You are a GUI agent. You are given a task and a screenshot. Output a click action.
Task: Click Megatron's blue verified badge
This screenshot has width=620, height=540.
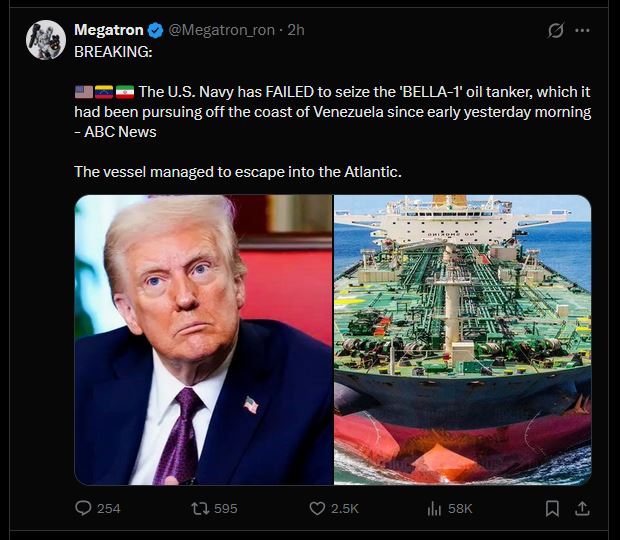(x=155, y=30)
